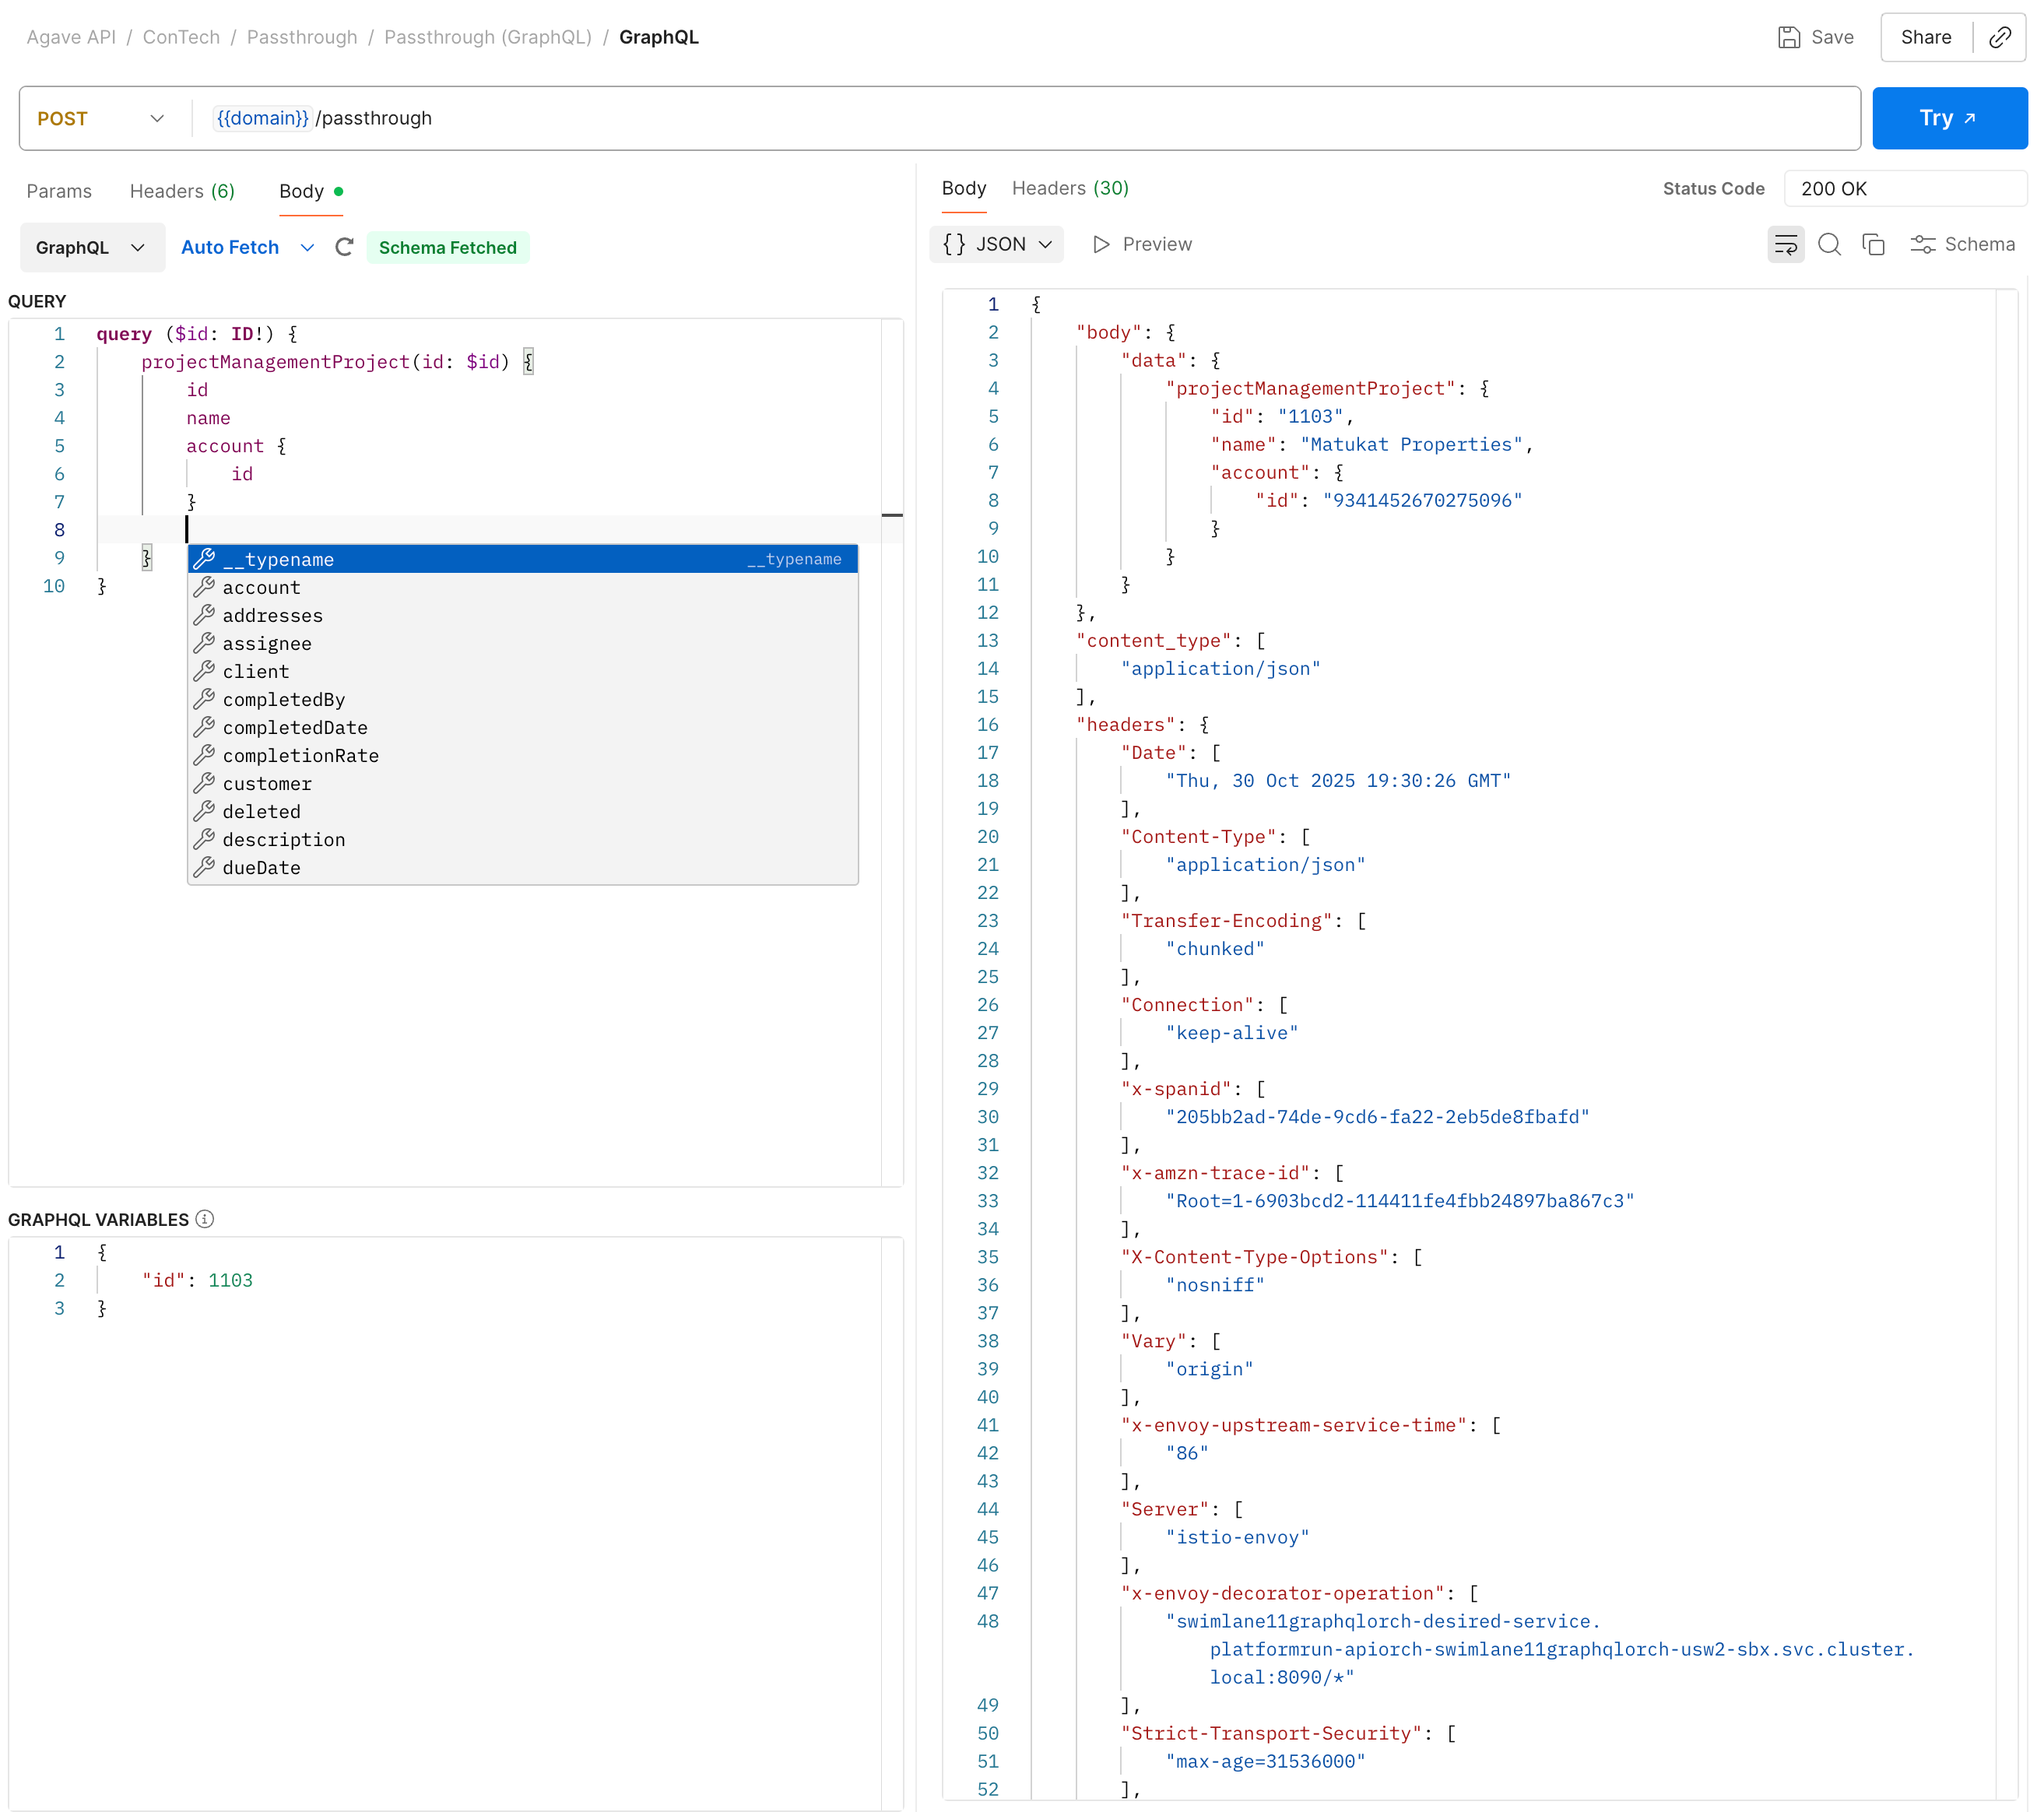Click the GraphQL Variables info icon
This screenshot has width=2044, height=1812.
point(205,1219)
